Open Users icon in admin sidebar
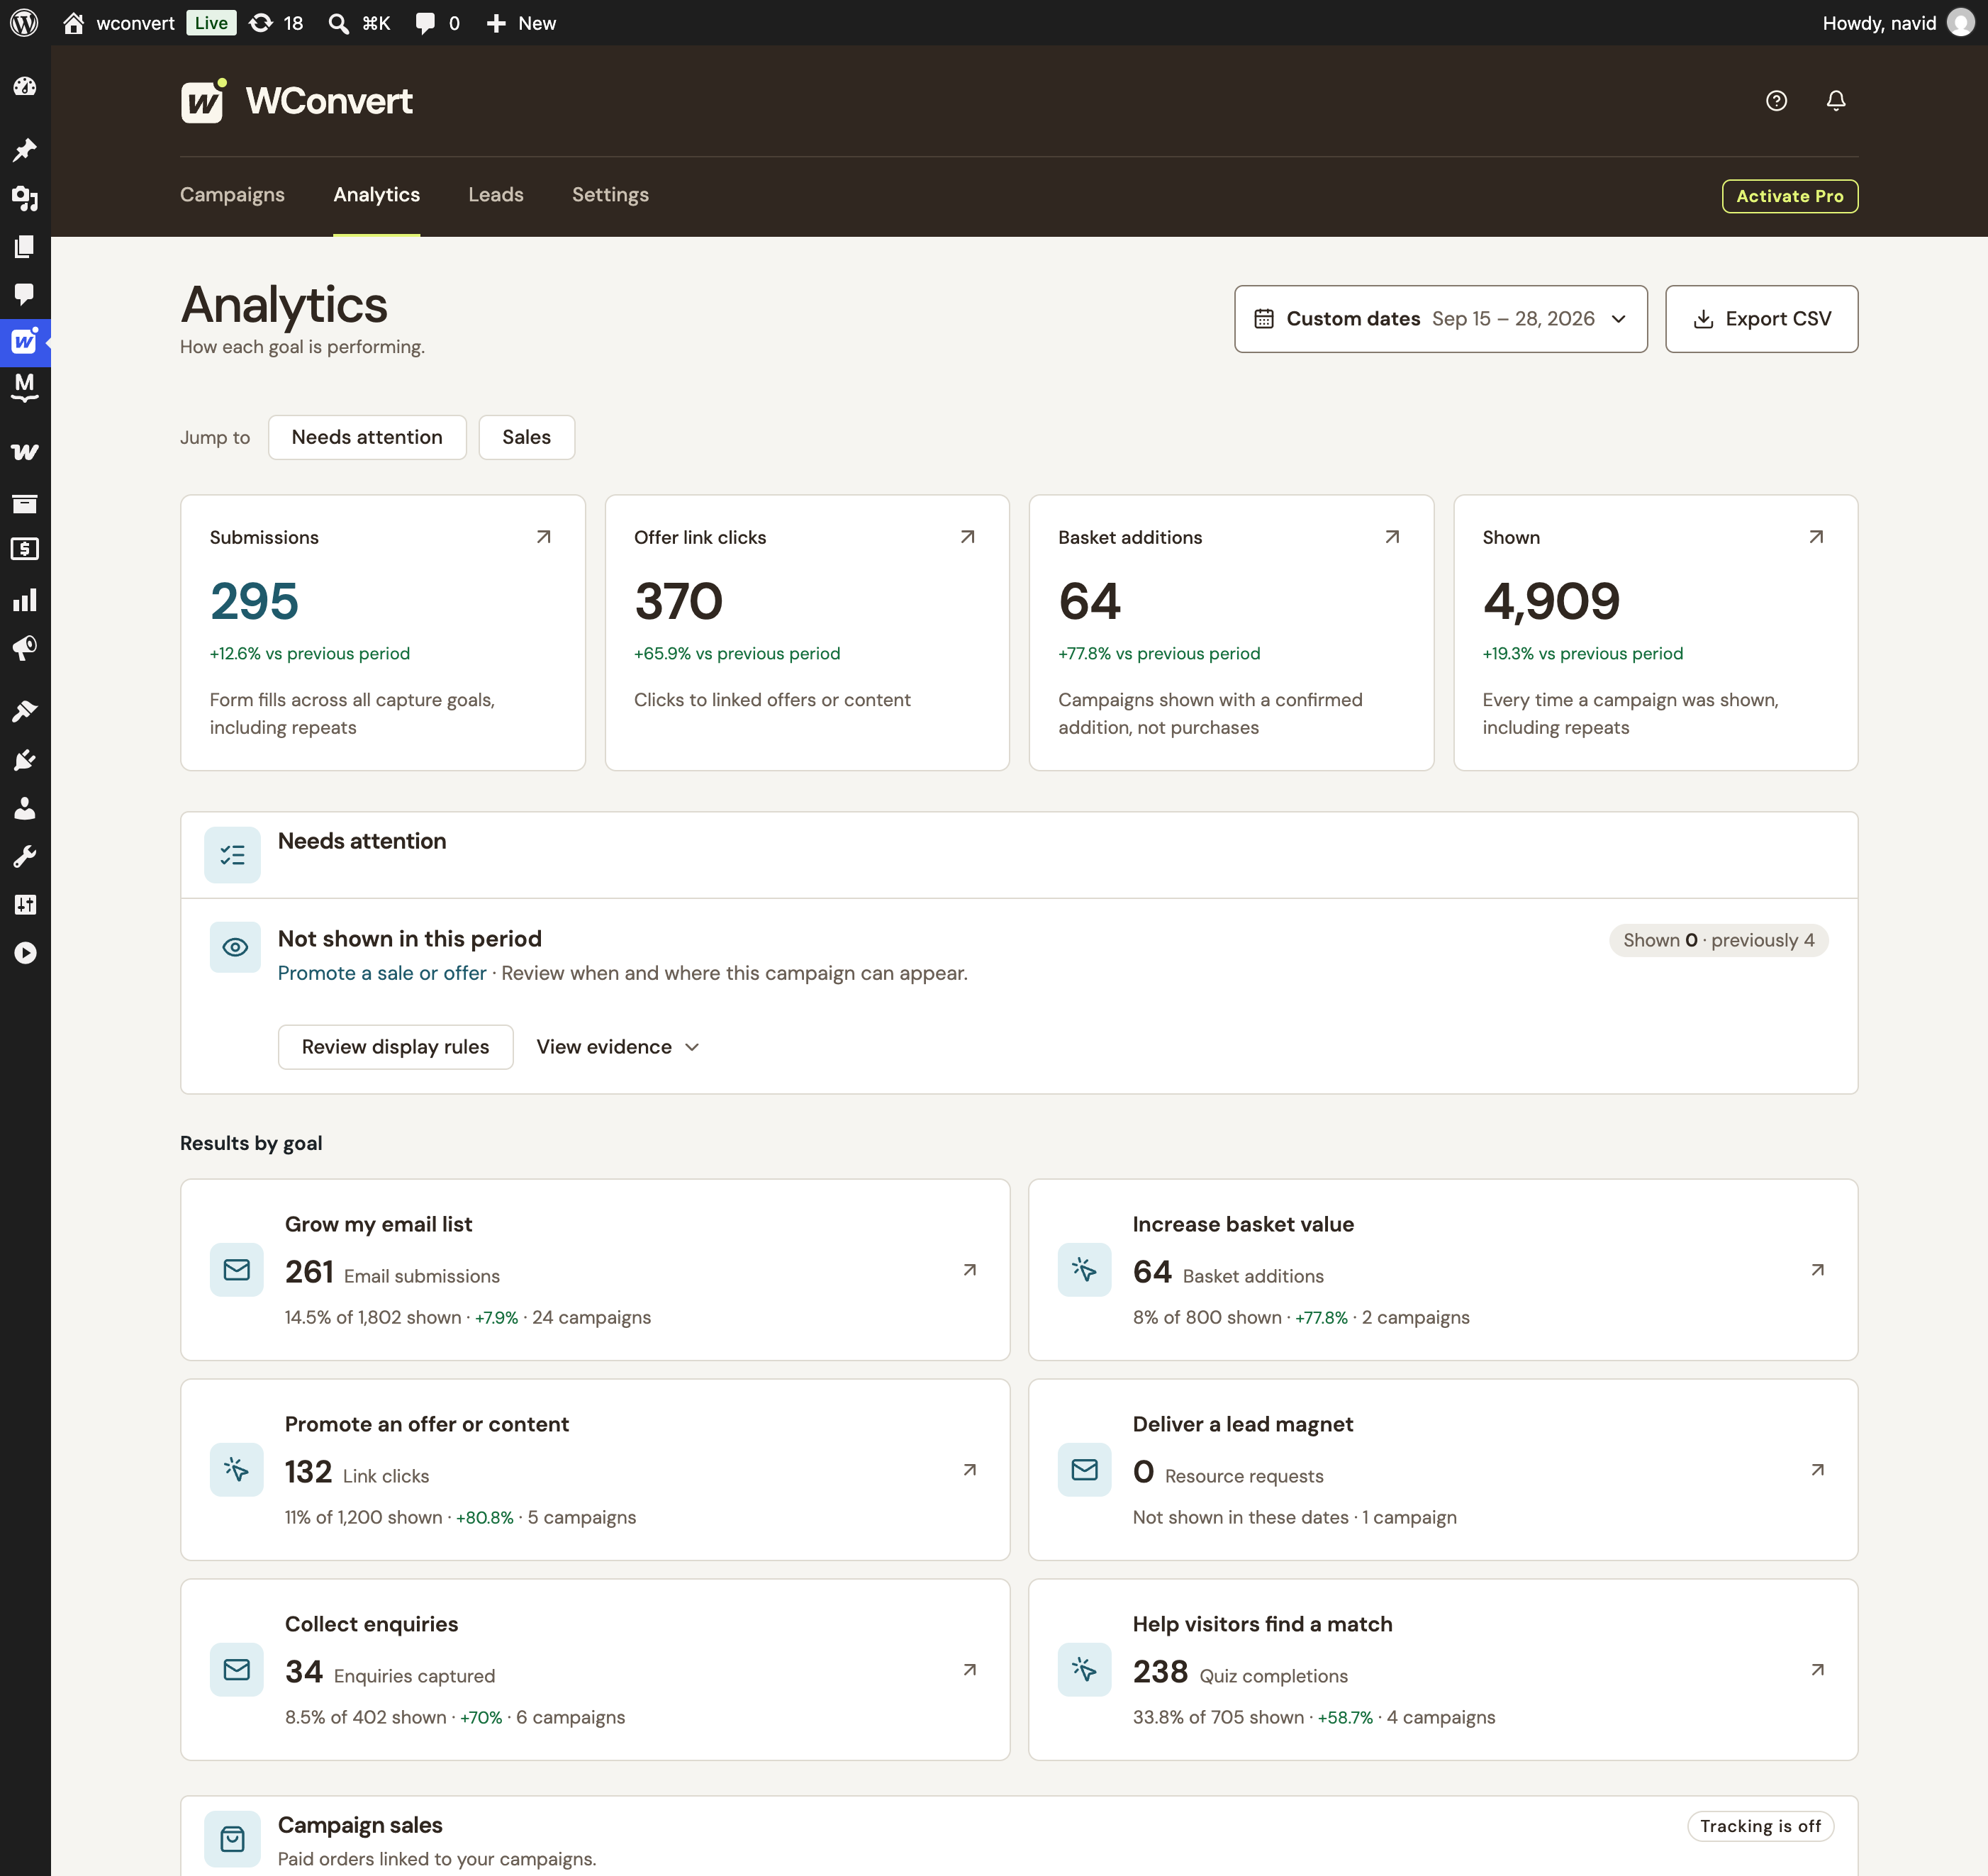 tap(25, 808)
